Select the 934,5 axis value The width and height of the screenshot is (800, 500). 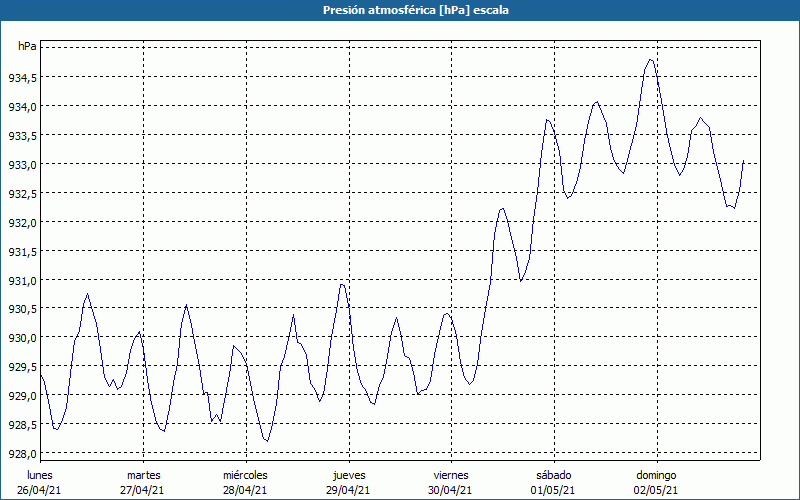pos(22,78)
